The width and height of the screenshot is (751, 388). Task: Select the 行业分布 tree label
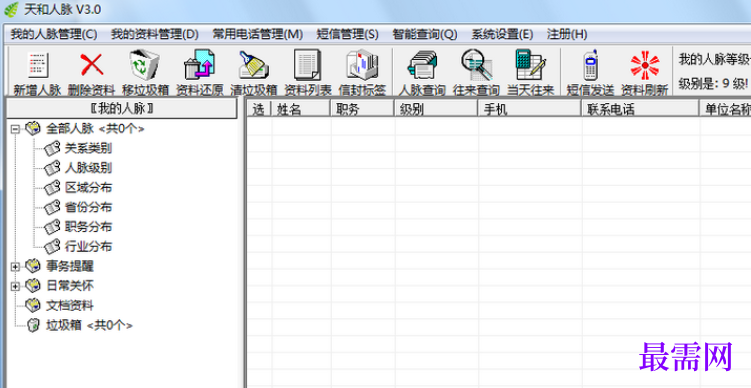88,247
